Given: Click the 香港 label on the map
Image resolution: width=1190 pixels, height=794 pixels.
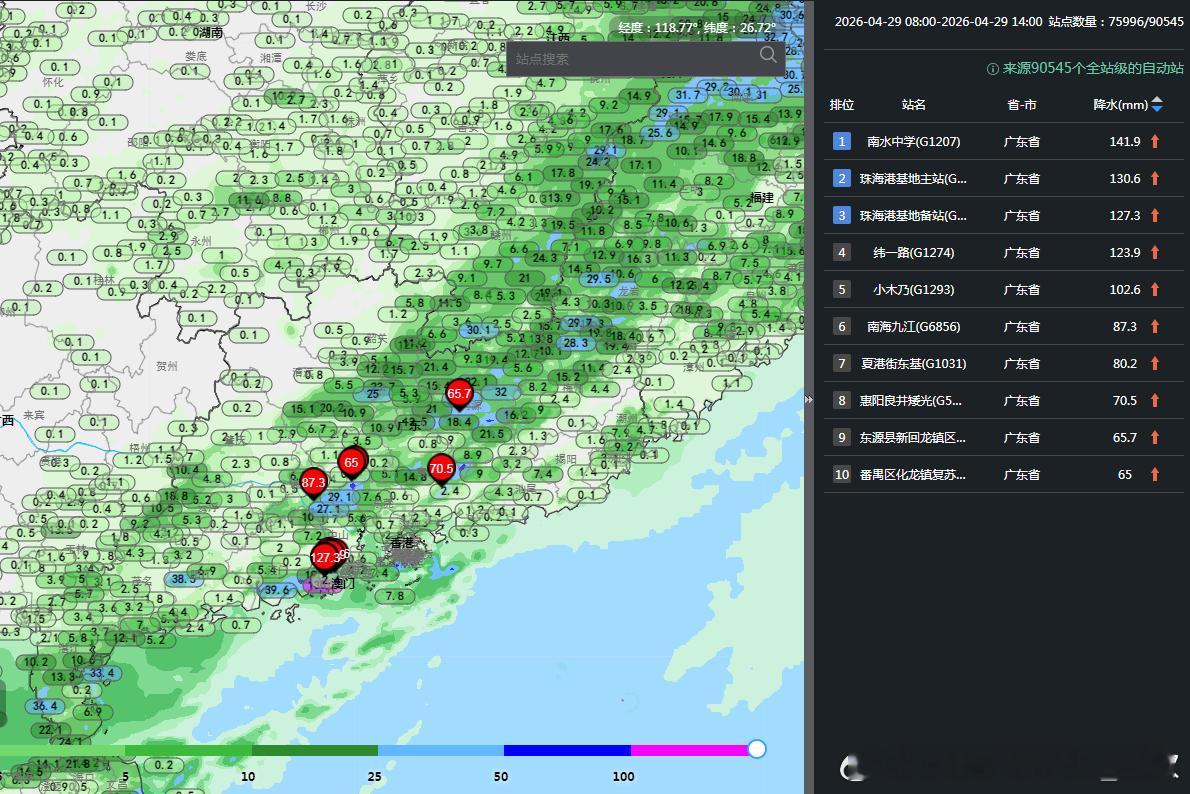Looking at the screenshot, I should [x=402, y=543].
